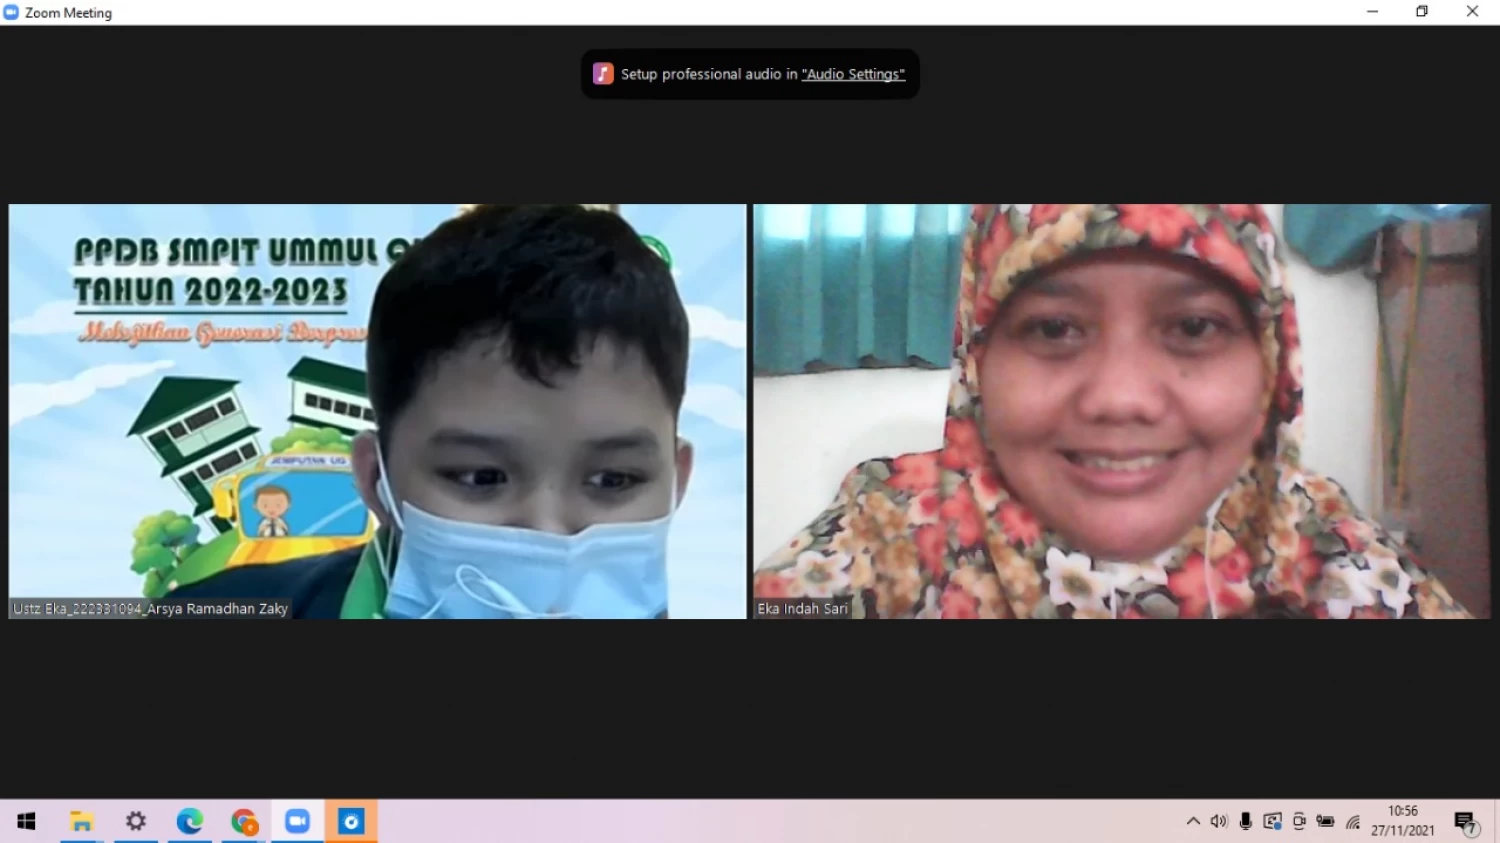The width and height of the screenshot is (1500, 843).
Task: Click the Zoom app taskbar icon
Action: coord(297,821)
